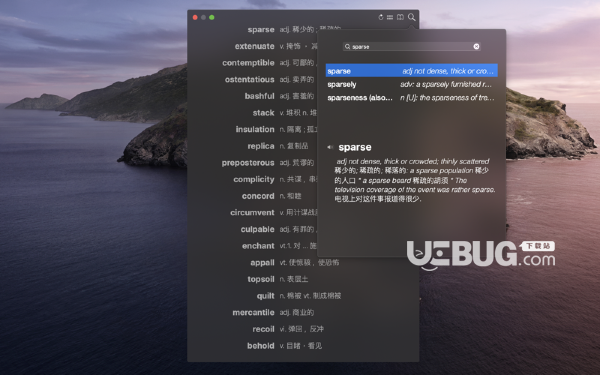Clear the search field text
Screen dimensions: 600x375
(476, 46)
